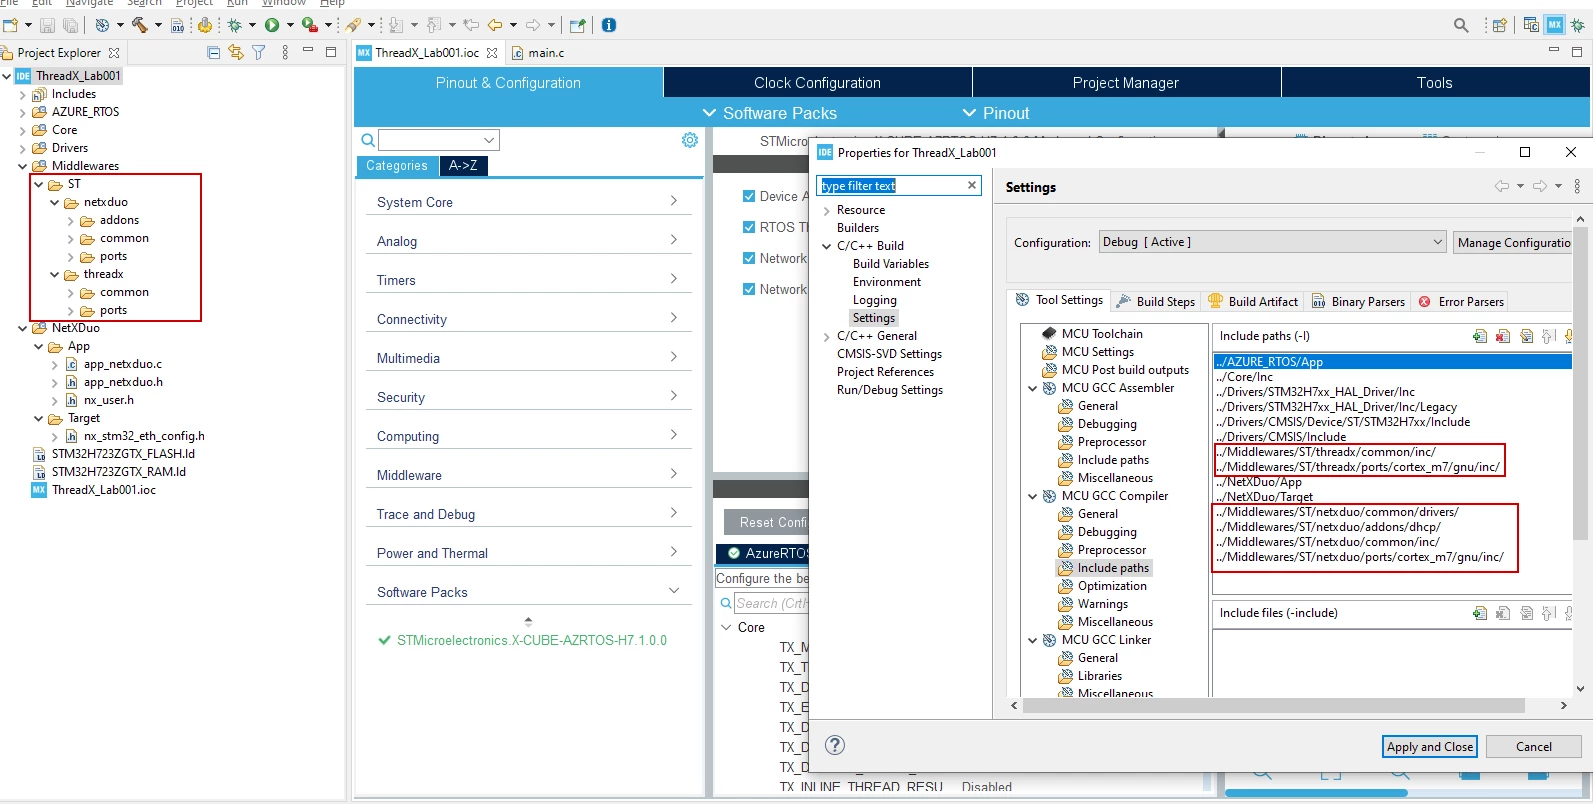The image size is (1593, 804).
Task: Toggle the RTOS ThreadX checkbox
Action: (749, 227)
